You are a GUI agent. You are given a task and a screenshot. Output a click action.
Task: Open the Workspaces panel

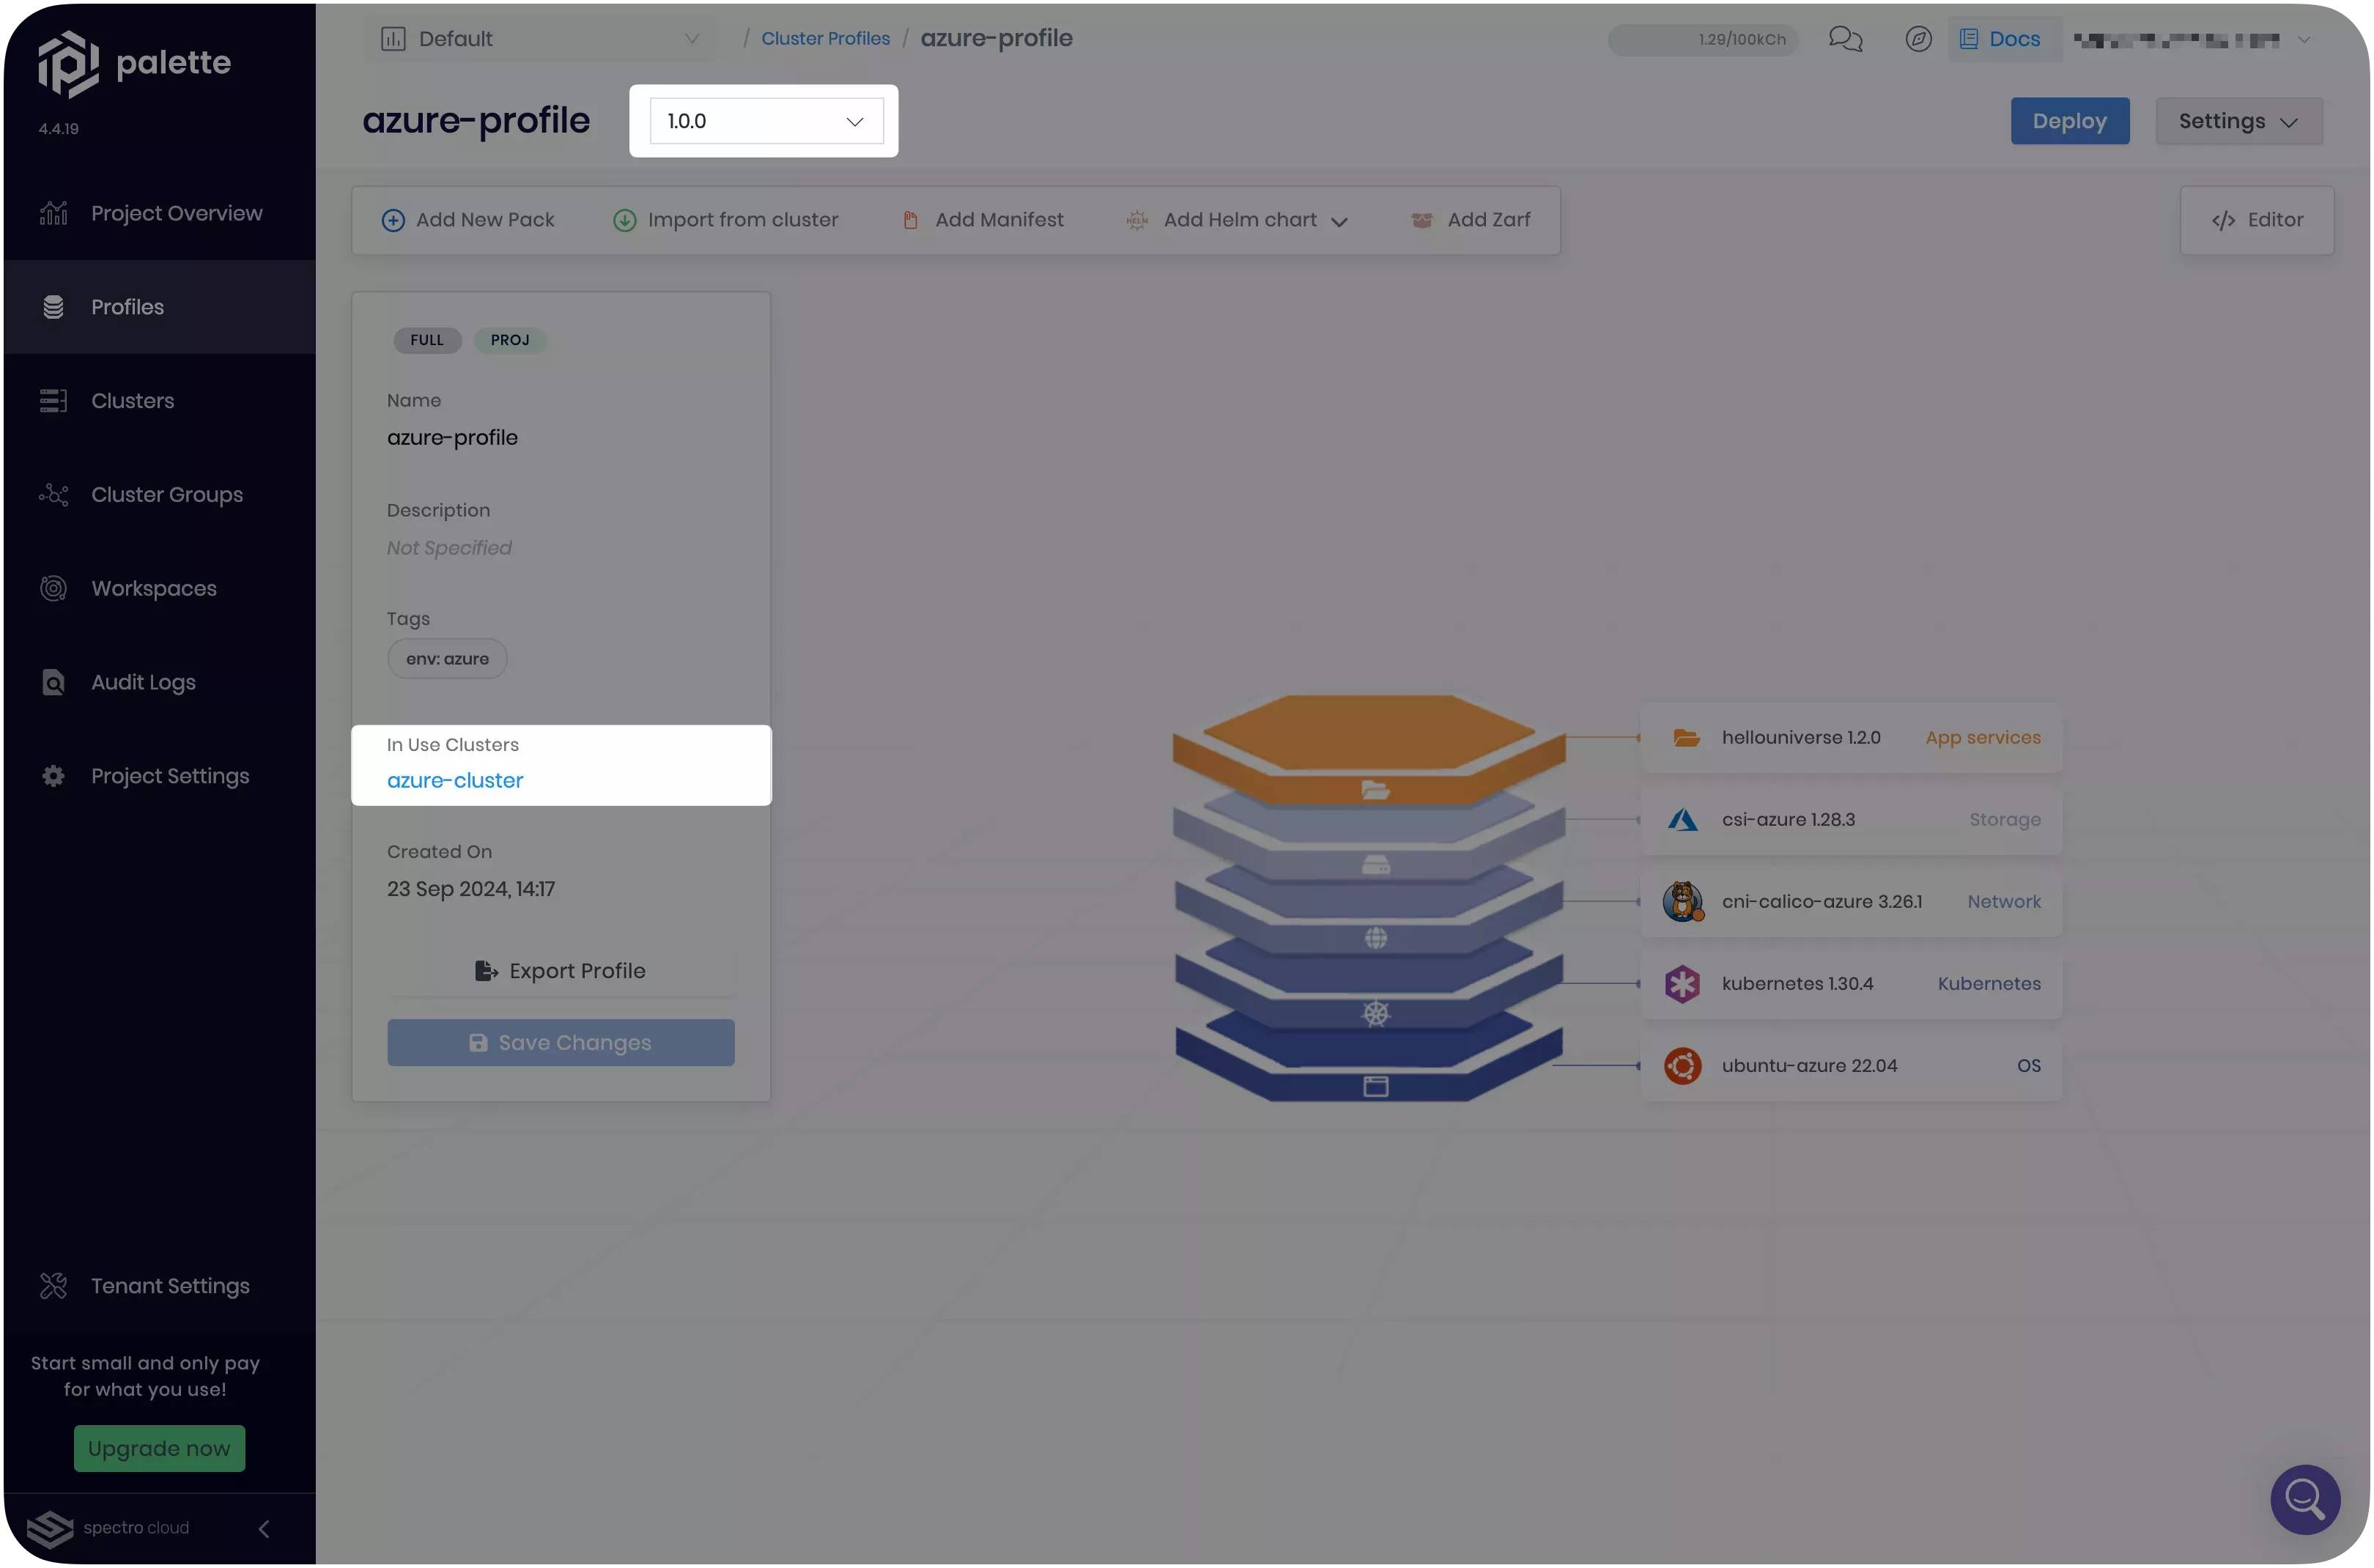tap(153, 588)
